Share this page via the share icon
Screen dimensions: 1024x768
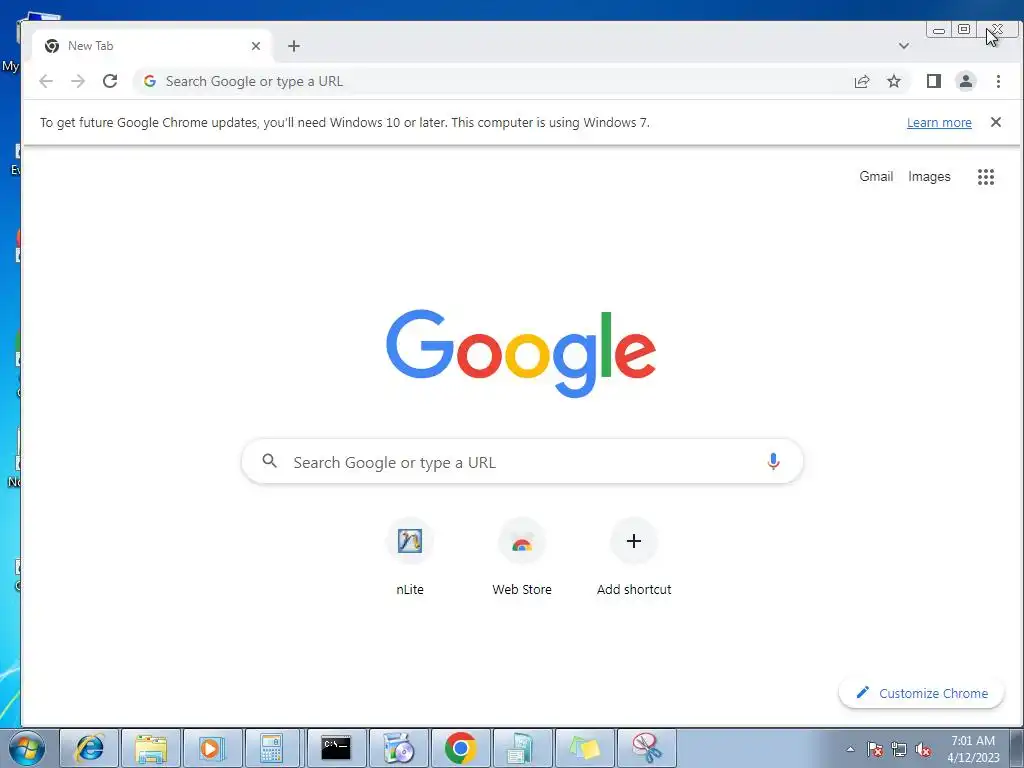(861, 81)
